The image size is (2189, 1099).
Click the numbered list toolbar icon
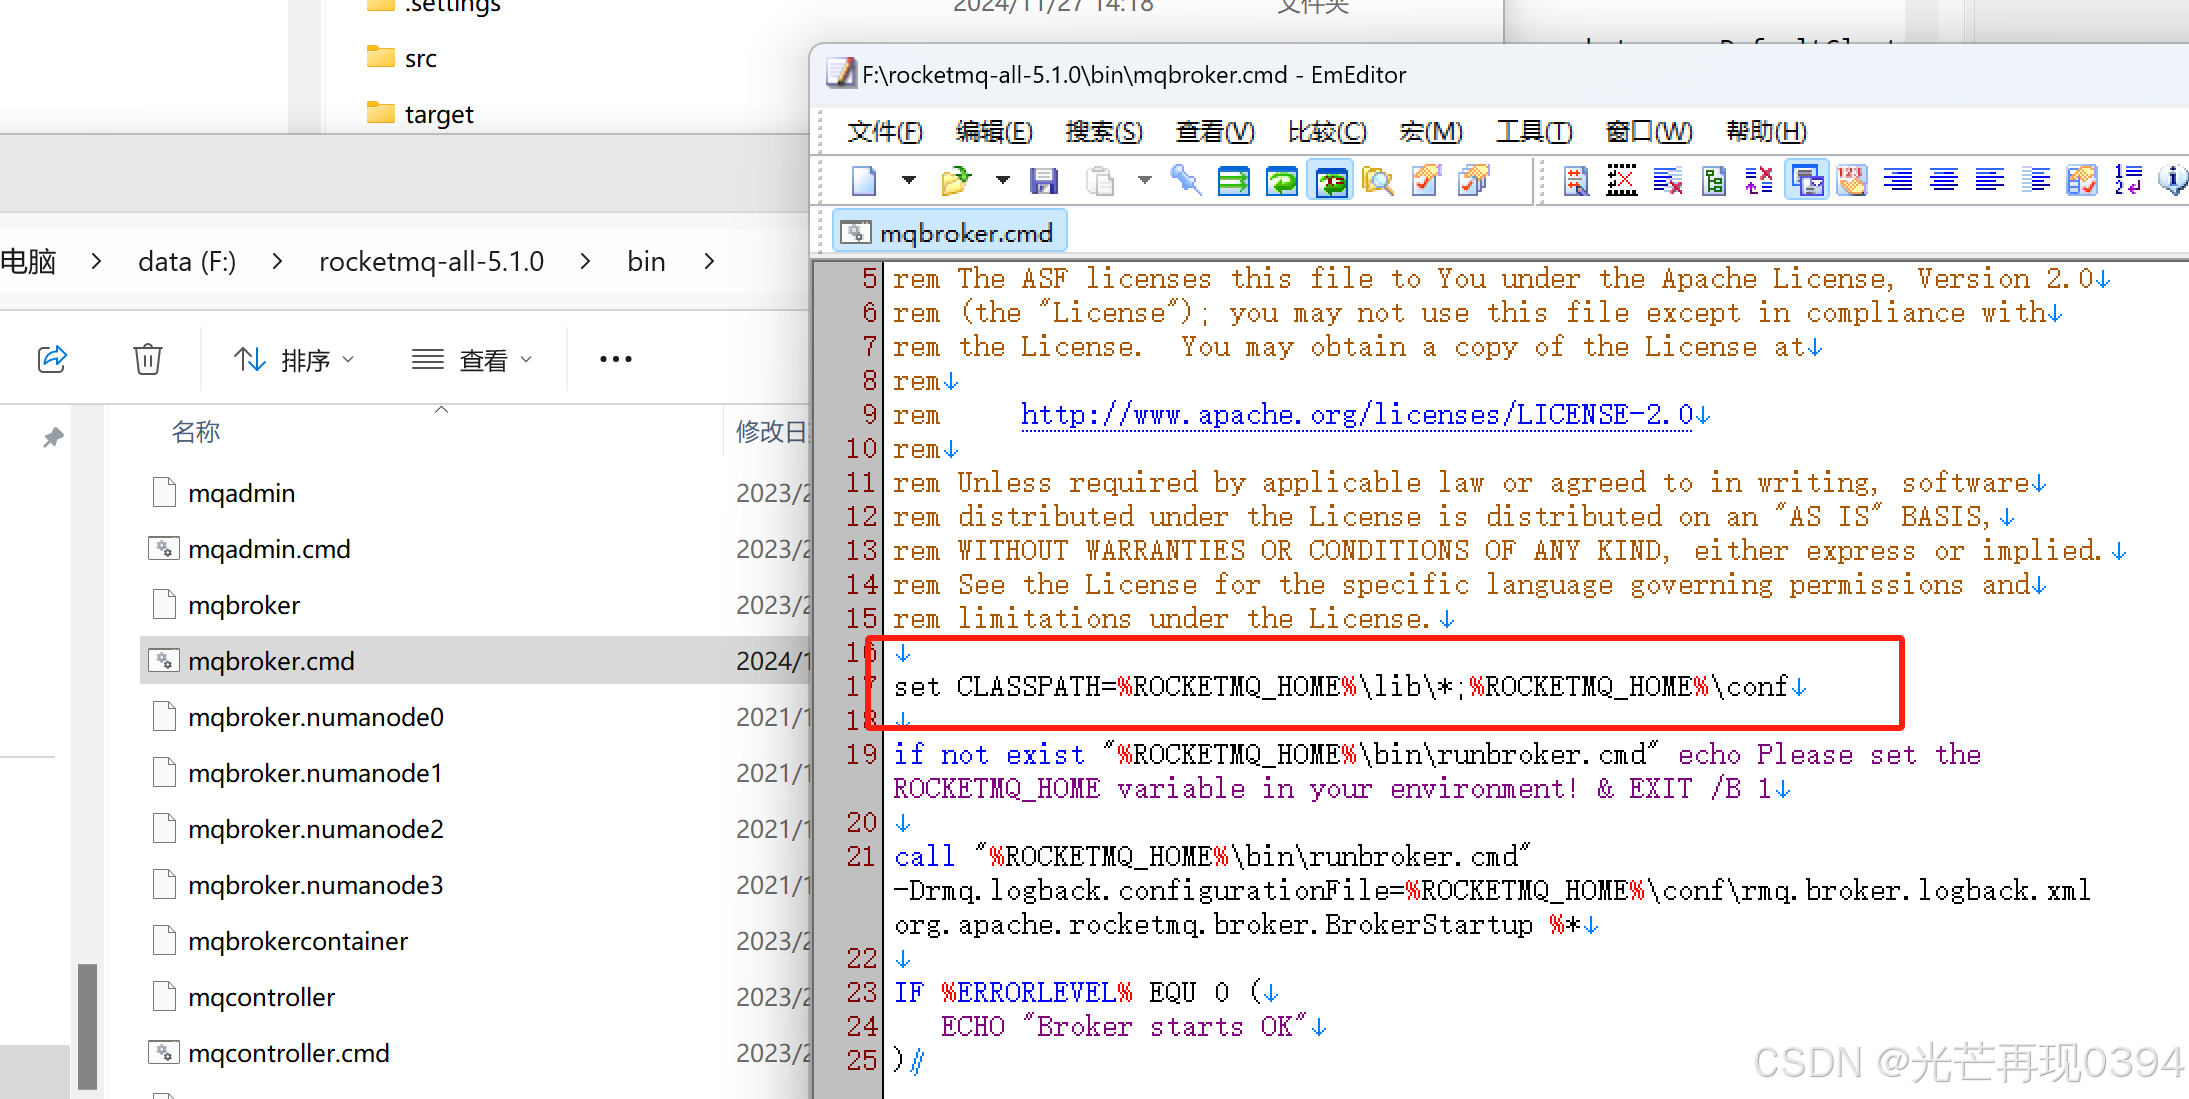tap(2128, 180)
